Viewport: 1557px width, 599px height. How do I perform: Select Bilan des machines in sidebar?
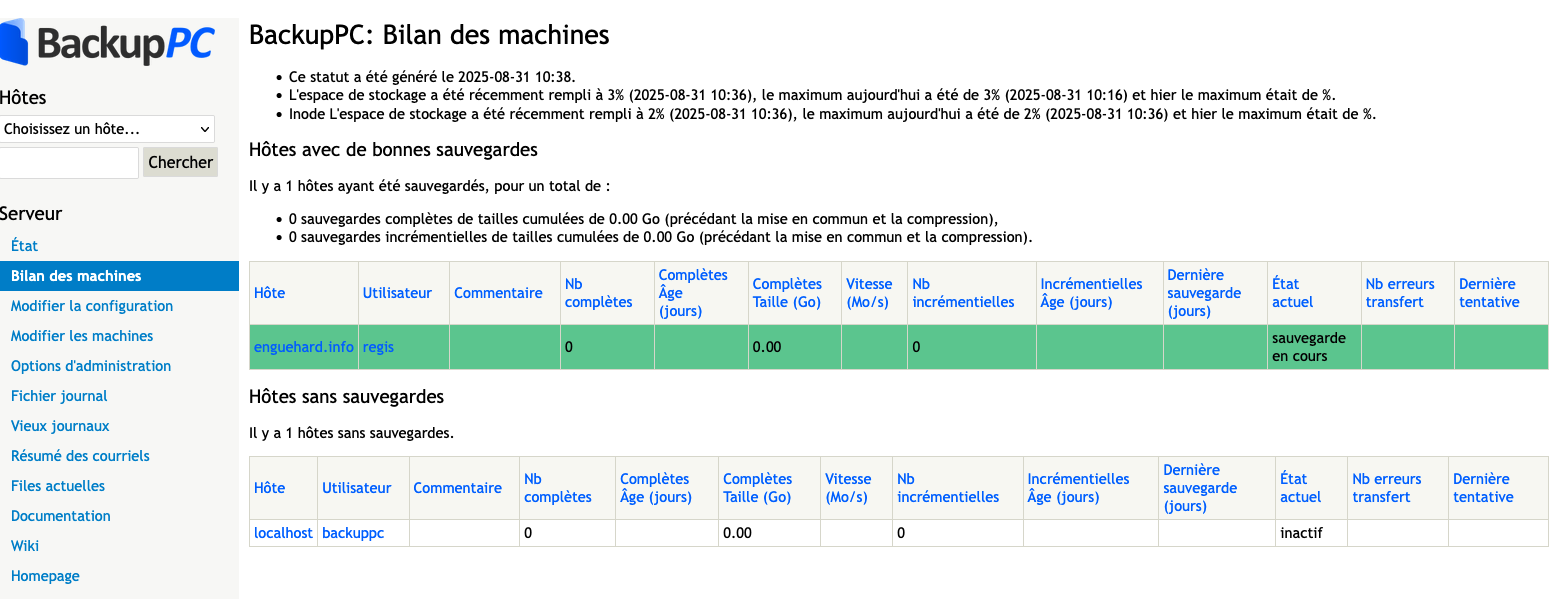point(76,276)
